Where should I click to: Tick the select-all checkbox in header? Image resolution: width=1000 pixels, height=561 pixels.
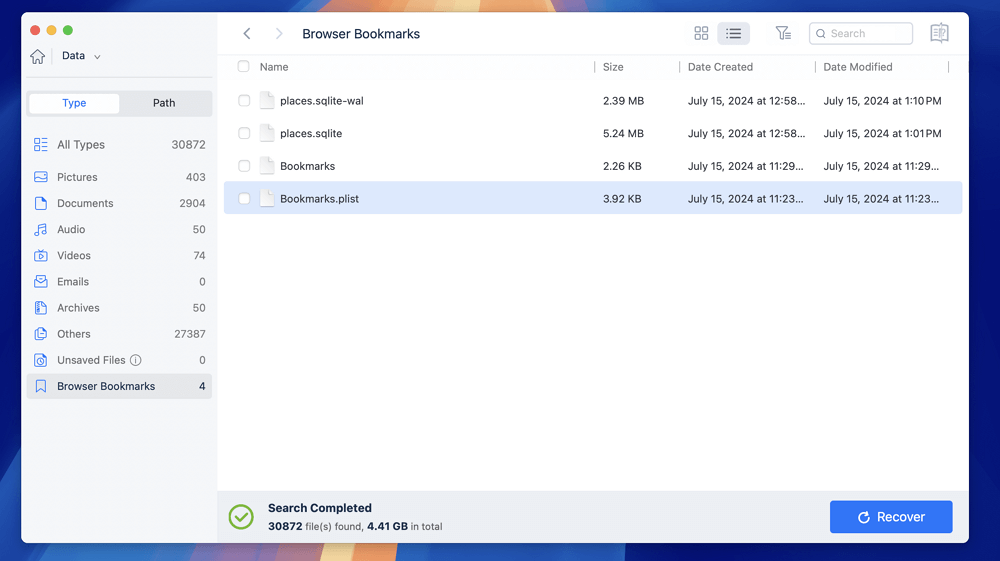click(244, 66)
